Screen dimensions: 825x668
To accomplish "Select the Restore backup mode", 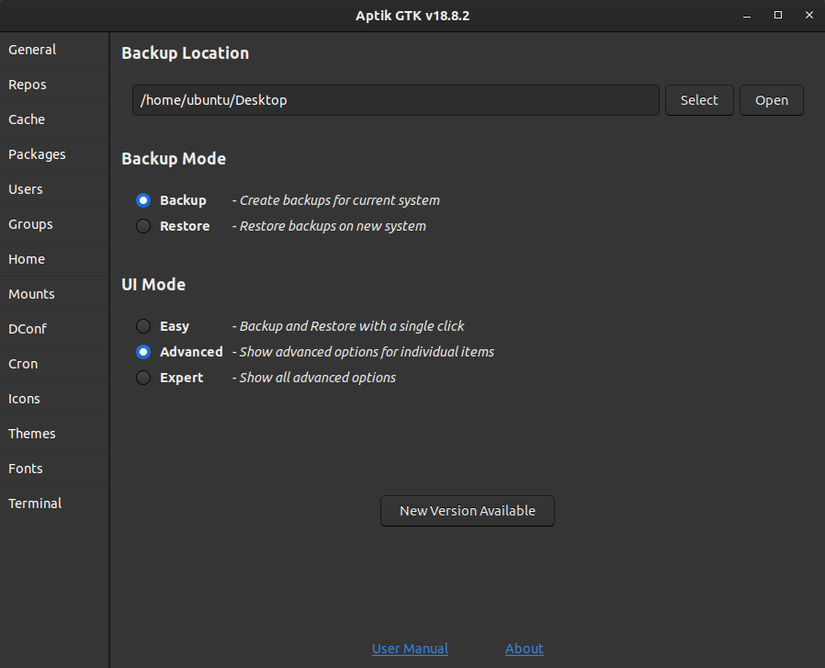I will pyautogui.click(x=142, y=226).
